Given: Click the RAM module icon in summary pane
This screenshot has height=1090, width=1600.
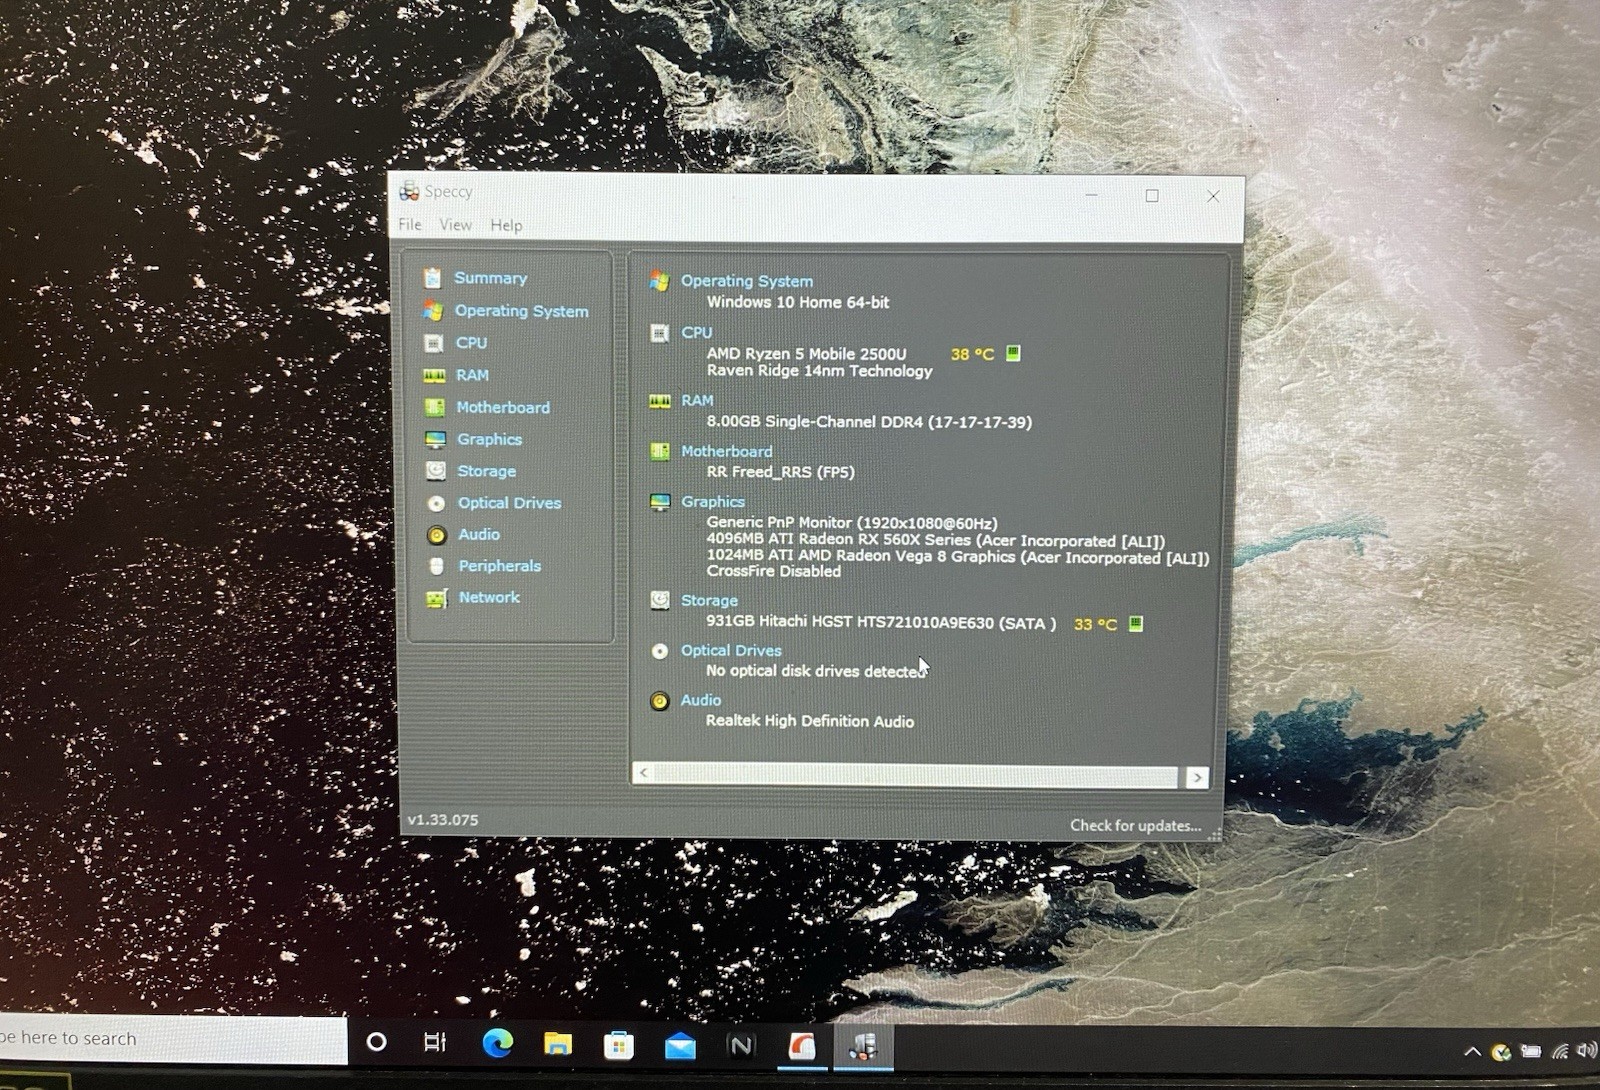Looking at the screenshot, I should 659,401.
